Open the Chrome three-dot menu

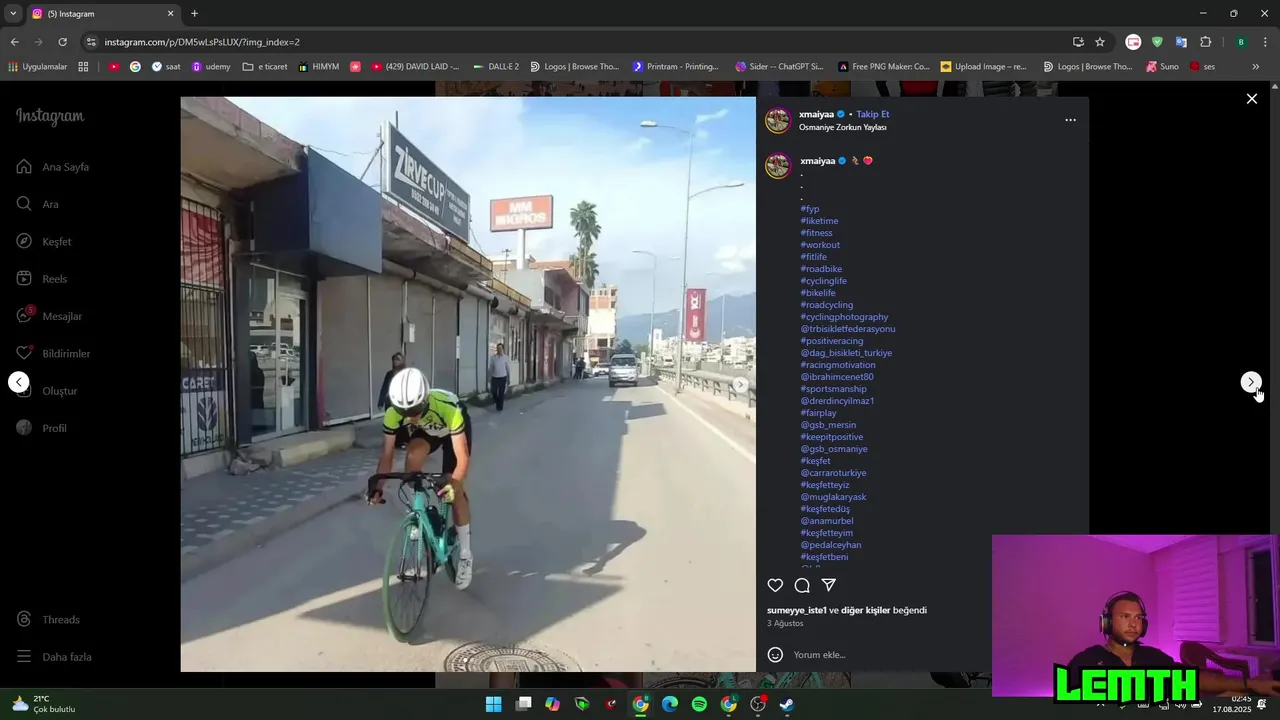click(x=1265, y=42)
